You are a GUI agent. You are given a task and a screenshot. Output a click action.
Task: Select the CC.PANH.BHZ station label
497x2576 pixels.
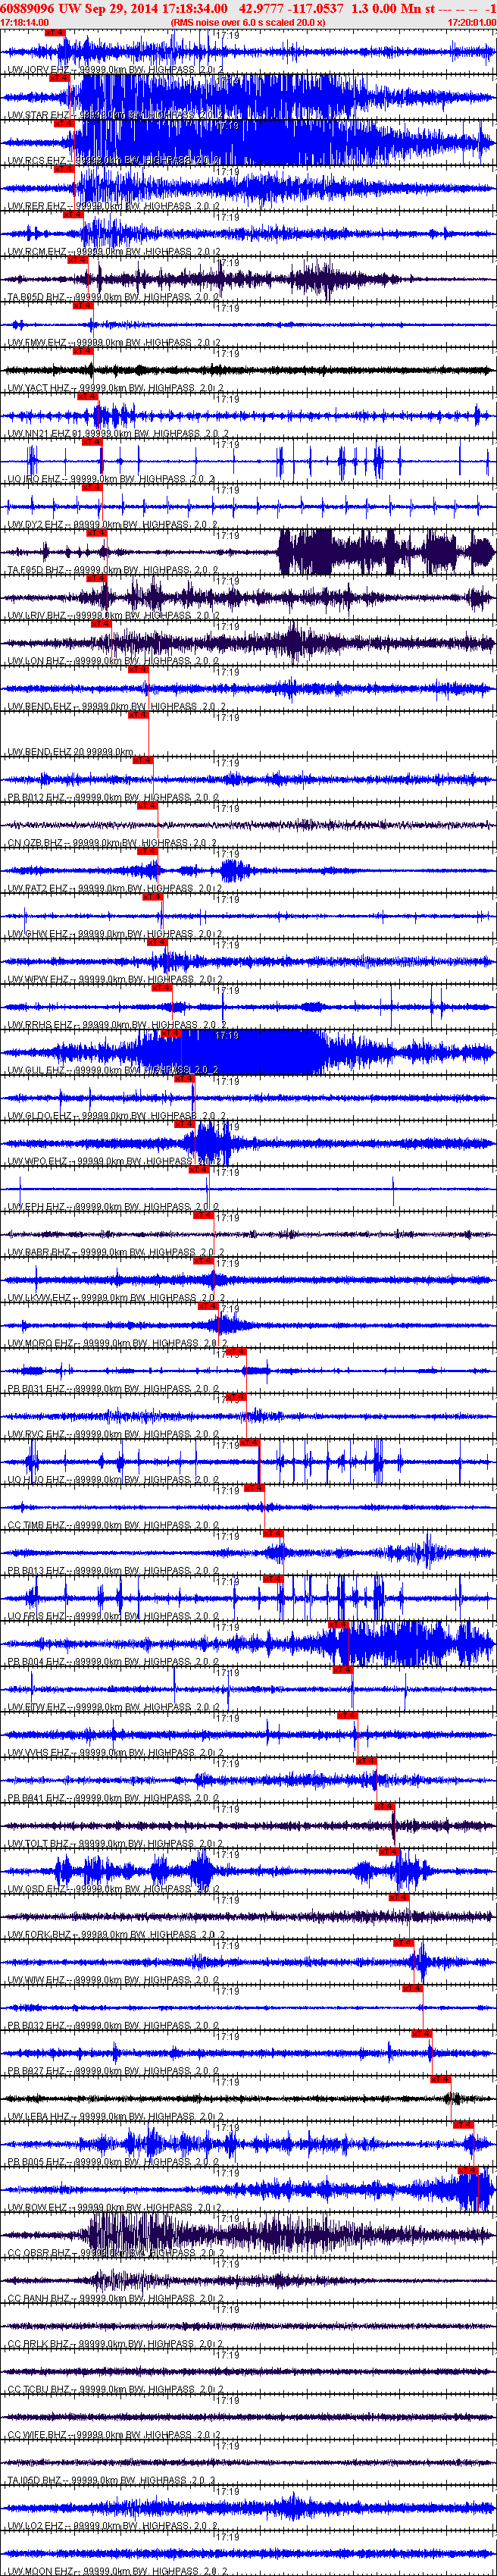(115, 2299)
